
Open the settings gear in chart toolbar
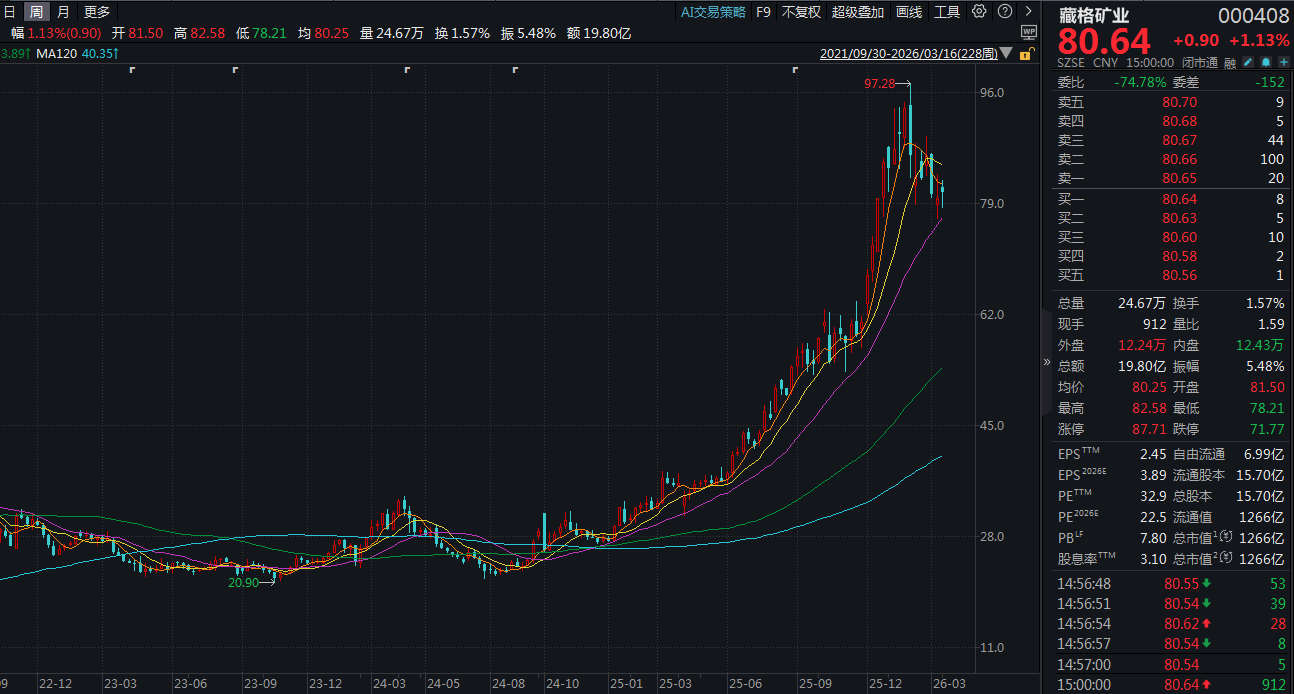pos(979,12)
